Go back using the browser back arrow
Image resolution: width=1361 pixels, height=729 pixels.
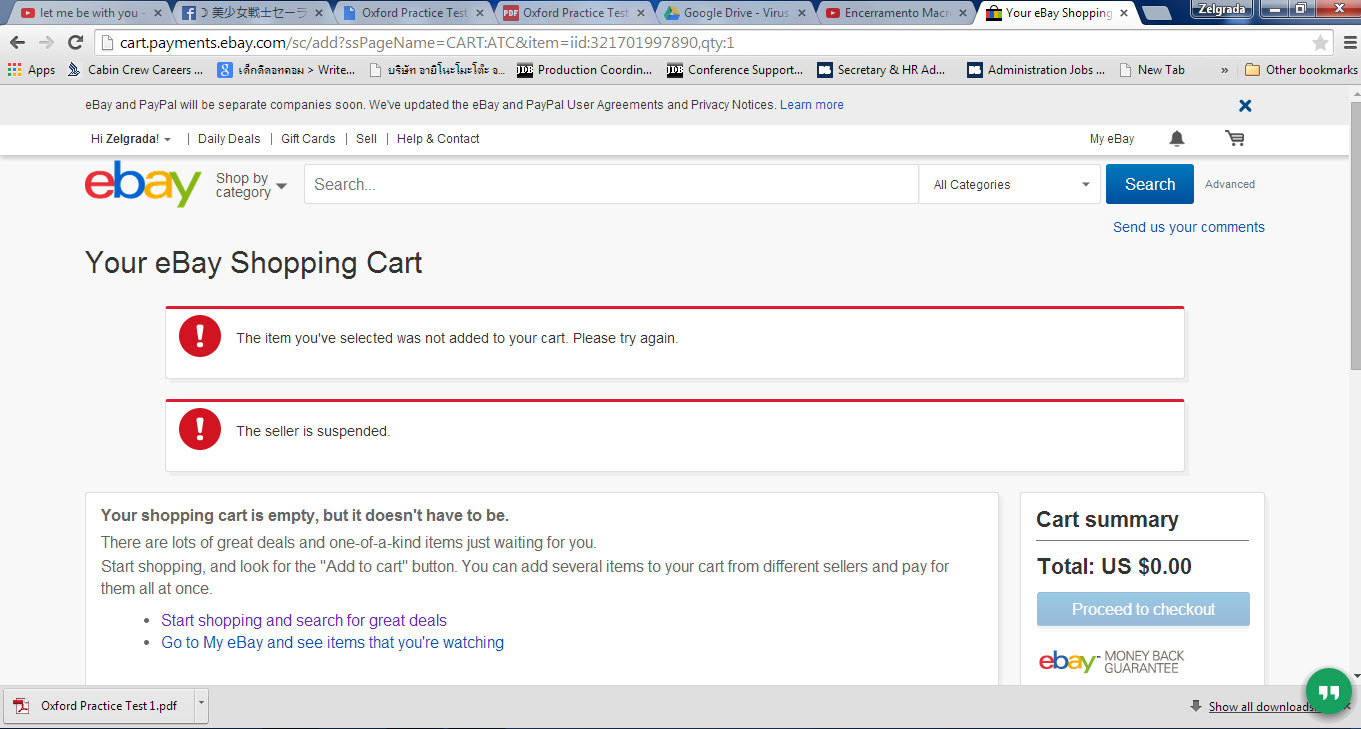(17, 43)
